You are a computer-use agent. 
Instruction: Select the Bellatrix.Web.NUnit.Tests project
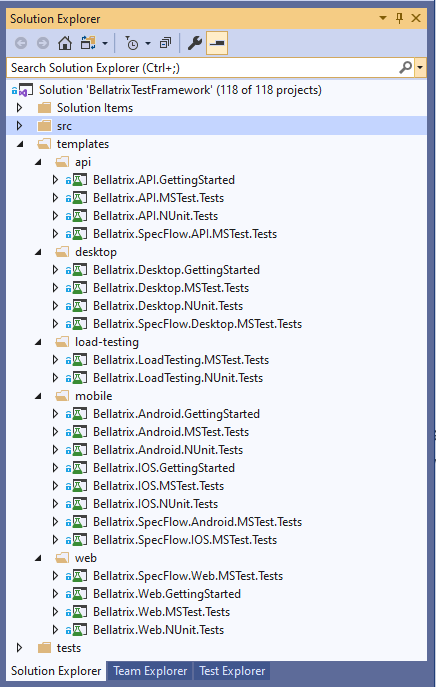[158, 630]
